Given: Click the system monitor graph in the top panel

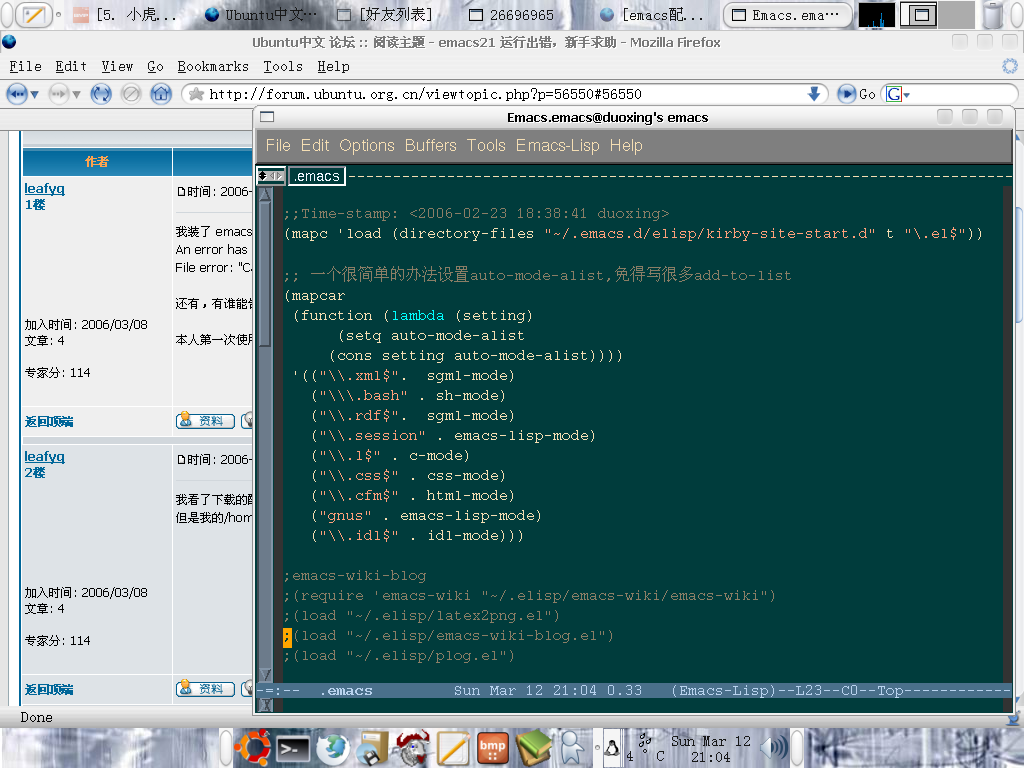Looking at the screenshot, I should click(x=876, y=14).
